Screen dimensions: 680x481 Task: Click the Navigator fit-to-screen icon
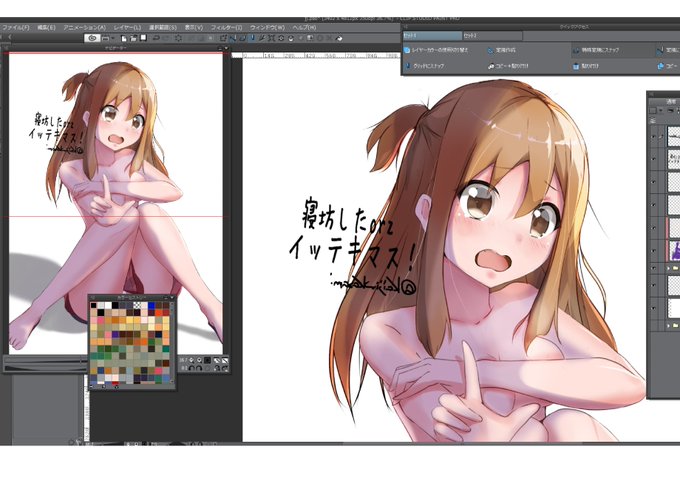tap(217, 360)
